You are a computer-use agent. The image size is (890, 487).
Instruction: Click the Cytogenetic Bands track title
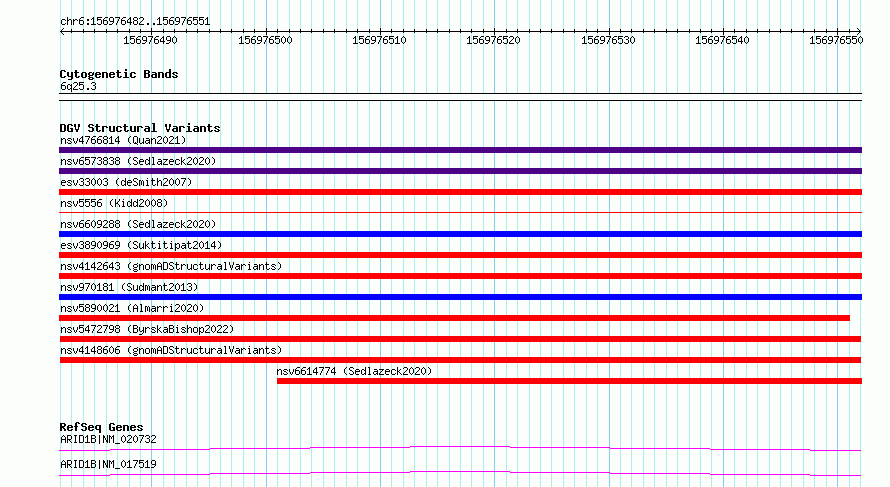(119, 74)
